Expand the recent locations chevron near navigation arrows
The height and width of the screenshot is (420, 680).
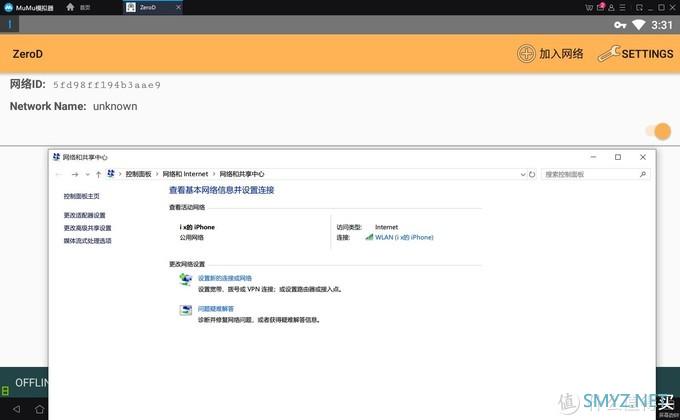tap(86, 174)
